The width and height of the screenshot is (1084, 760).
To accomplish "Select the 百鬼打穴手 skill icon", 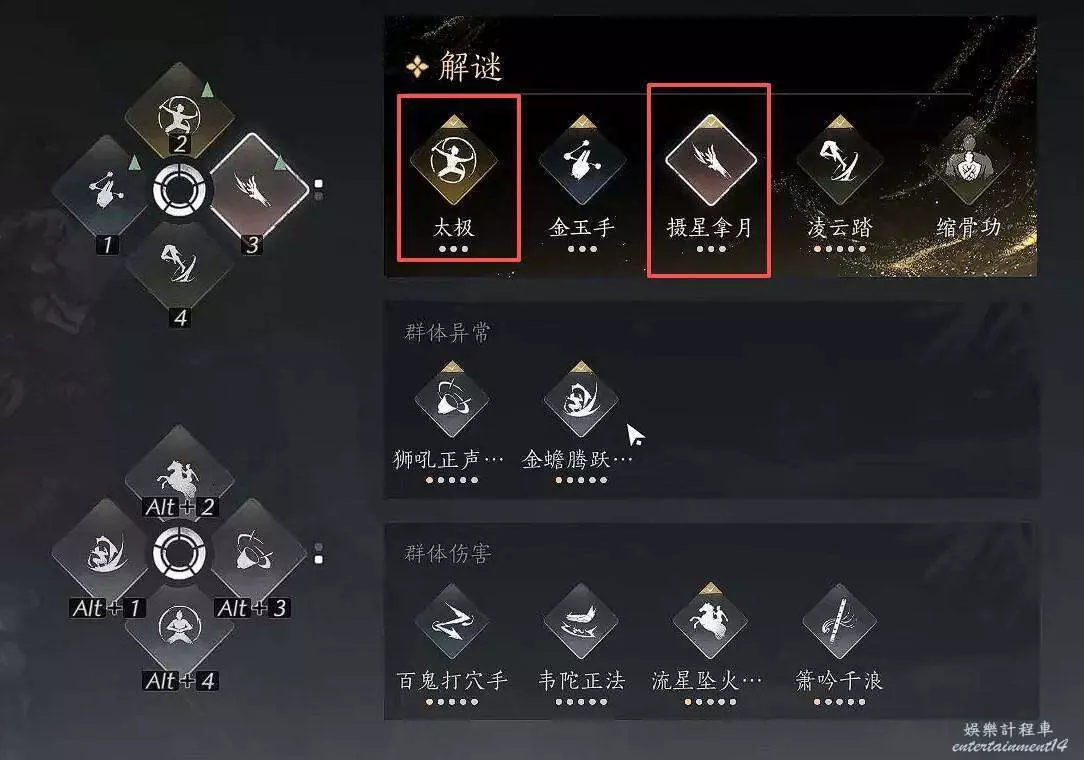I will [451, 622].
